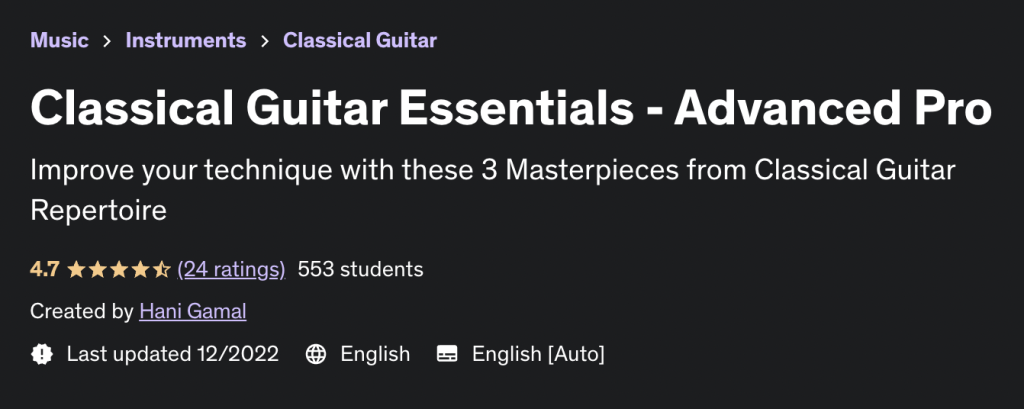Click the 553 students count
Screen dimensions: 1024x409
[x=360, y=269]
